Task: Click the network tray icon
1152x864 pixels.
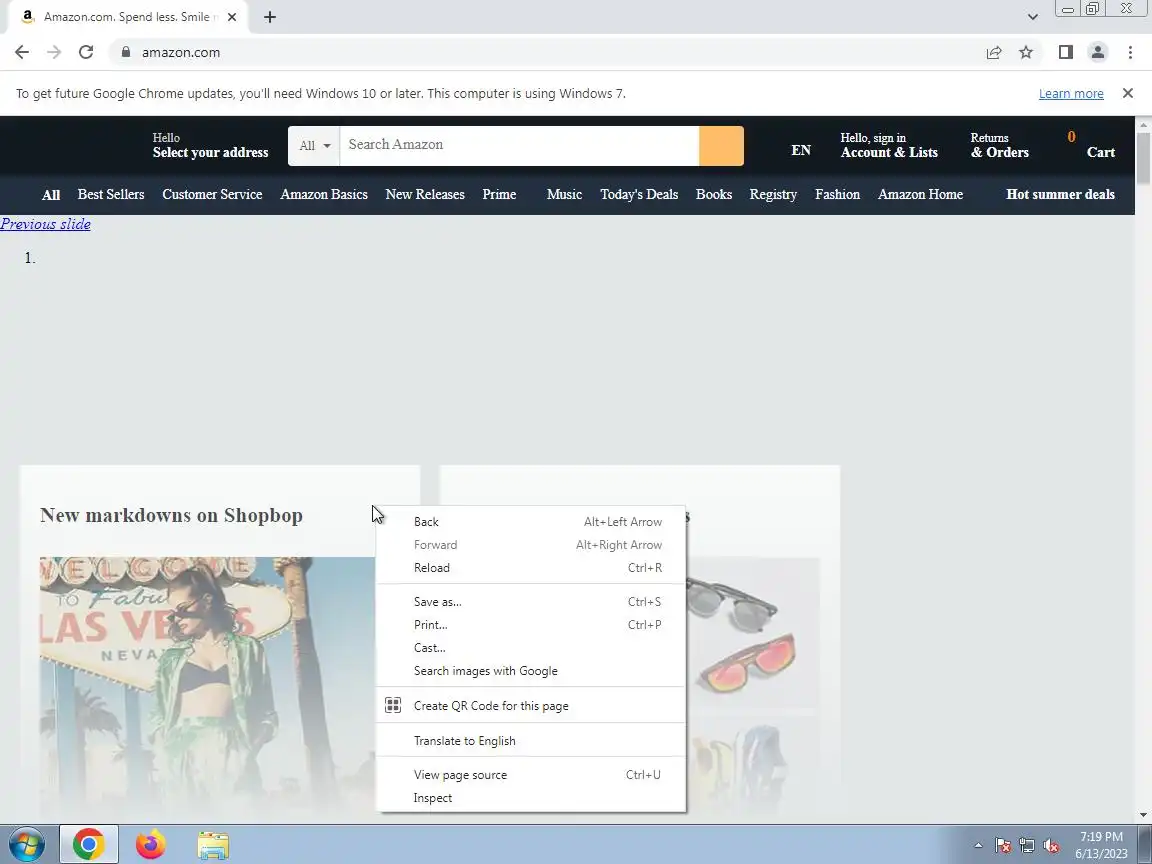Action: [1027, 846]
